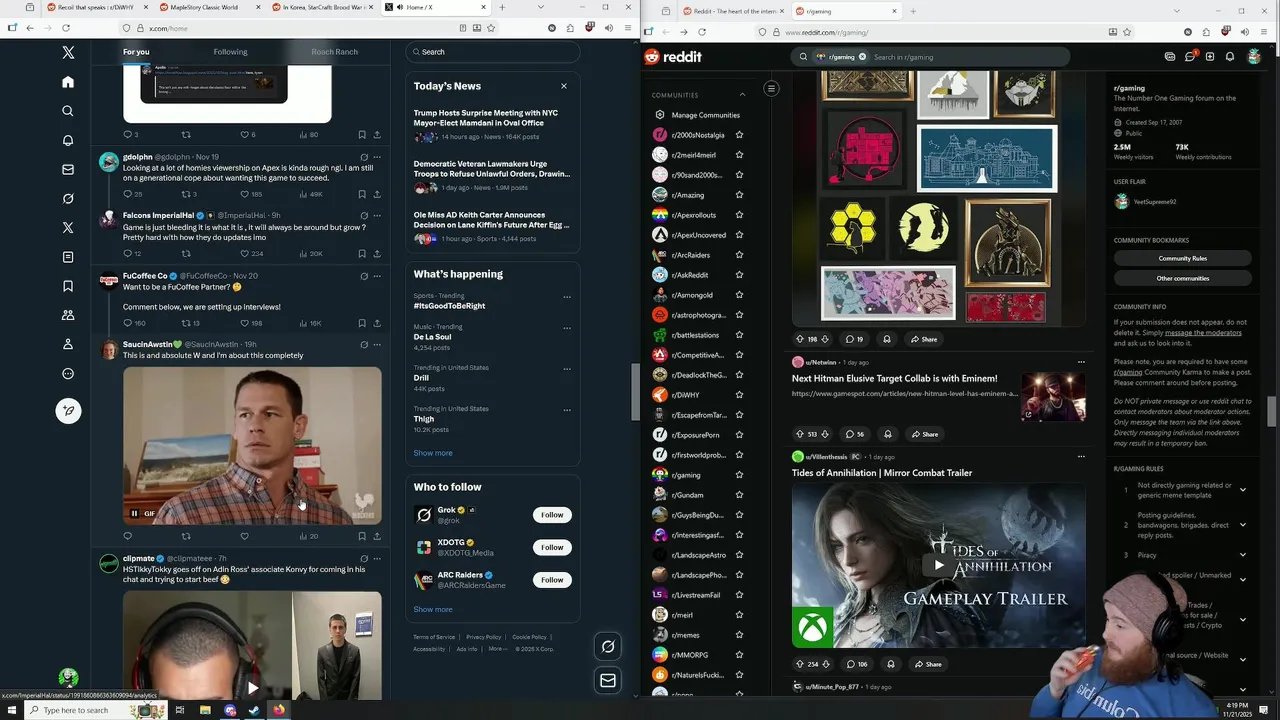Remove r/gaming filter from Reddit search
The image size is (1280, 720).
[x=862, y=57]
